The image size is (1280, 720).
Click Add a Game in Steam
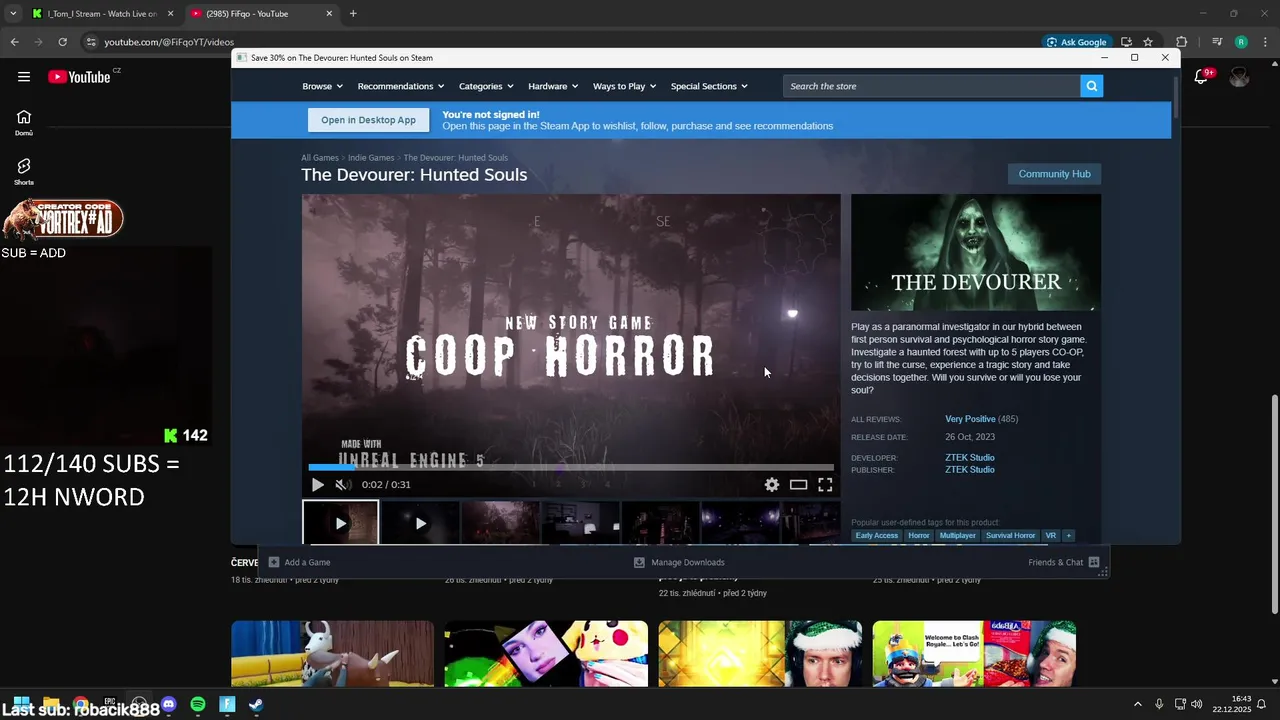[299, 562]
